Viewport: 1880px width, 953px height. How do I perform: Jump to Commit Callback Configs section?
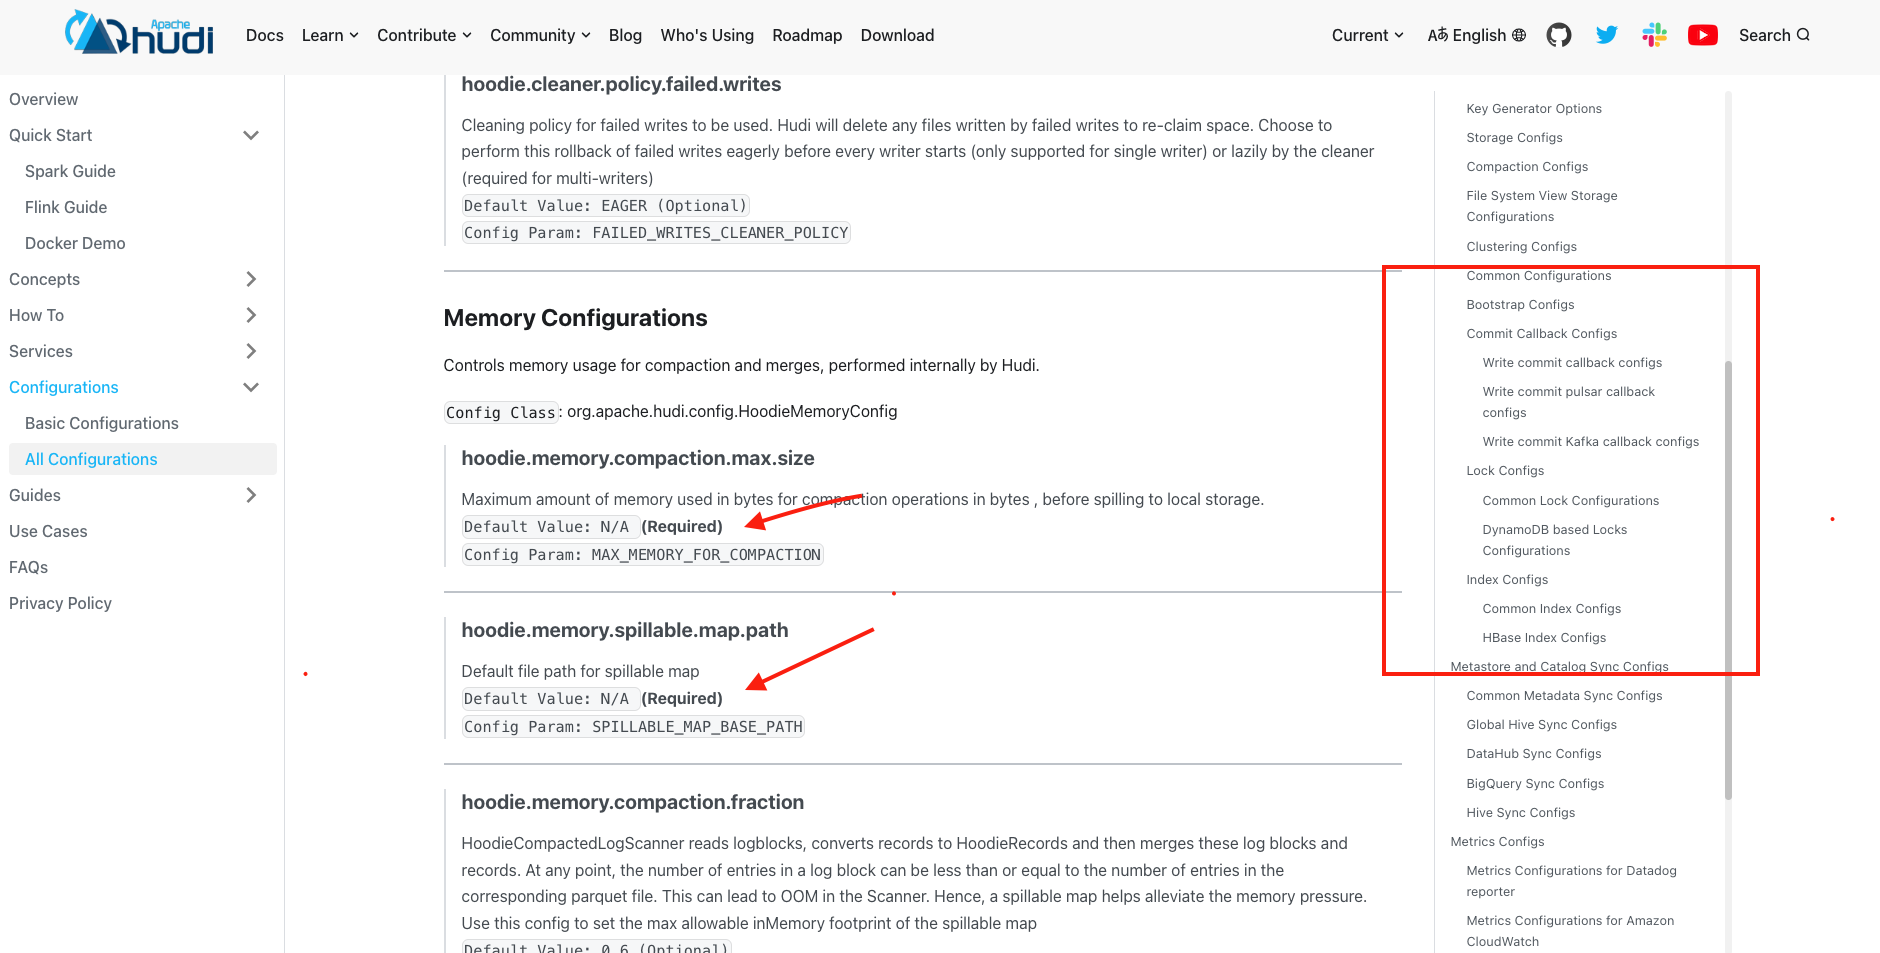pyautogui.click(x=1541, y=333)
